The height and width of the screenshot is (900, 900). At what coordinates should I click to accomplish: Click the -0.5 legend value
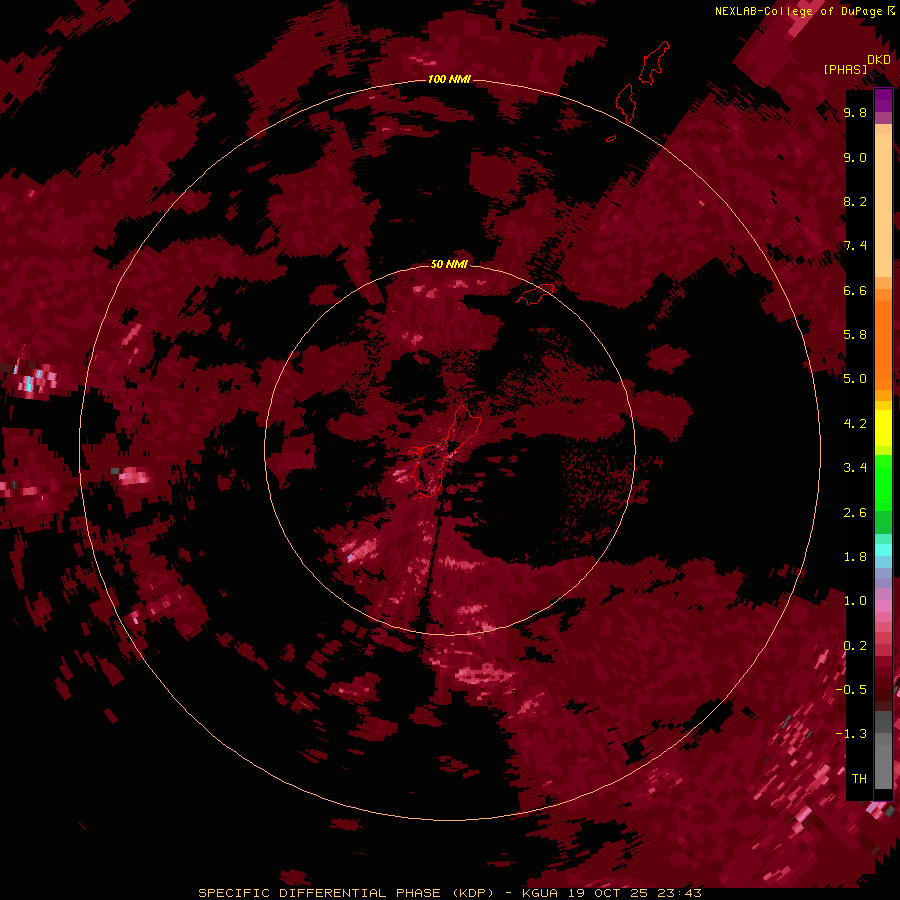[x=851, y=690]
